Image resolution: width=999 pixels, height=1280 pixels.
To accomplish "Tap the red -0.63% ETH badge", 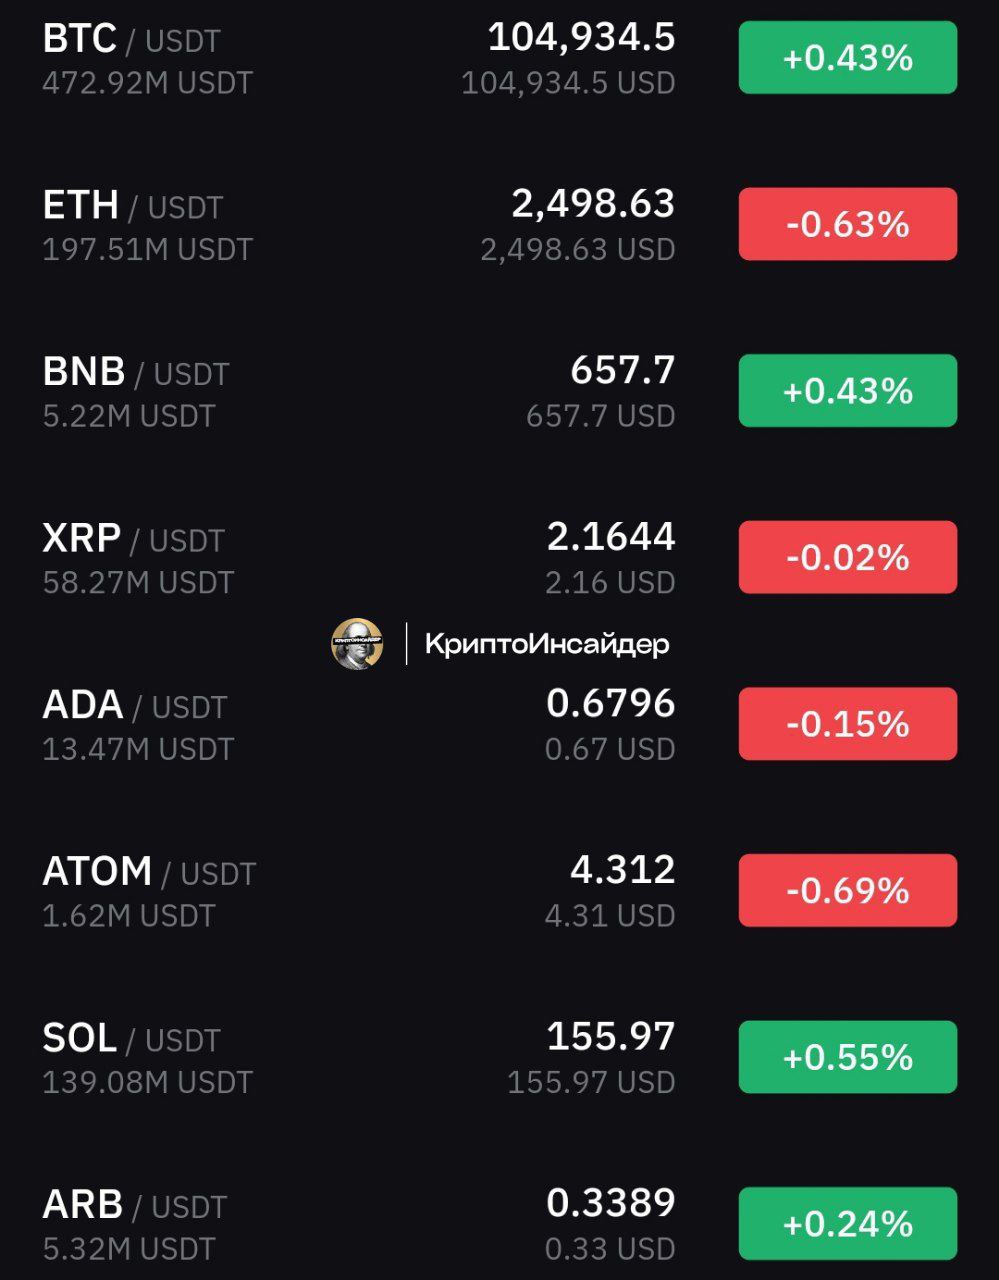I will [x=848, y=224].
